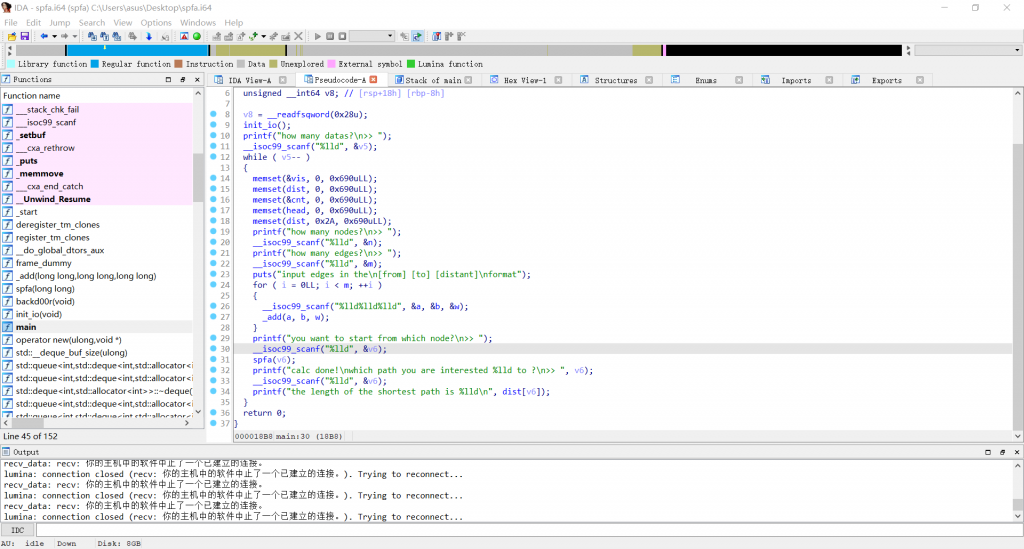Click the Lumina function green legend swatch
This screenshot has width=1024, height=549.
coord(411,64)
